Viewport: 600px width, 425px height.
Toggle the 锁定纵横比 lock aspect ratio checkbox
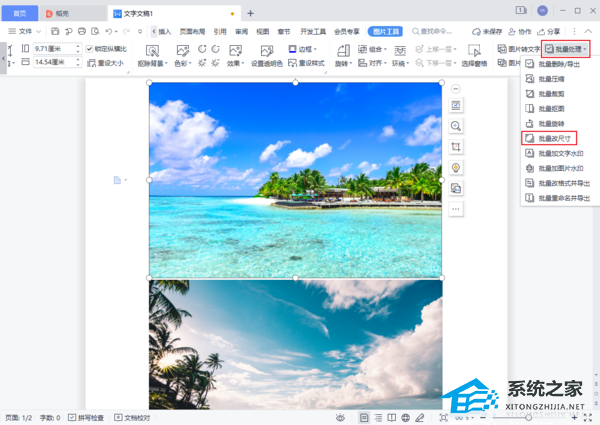89,49
